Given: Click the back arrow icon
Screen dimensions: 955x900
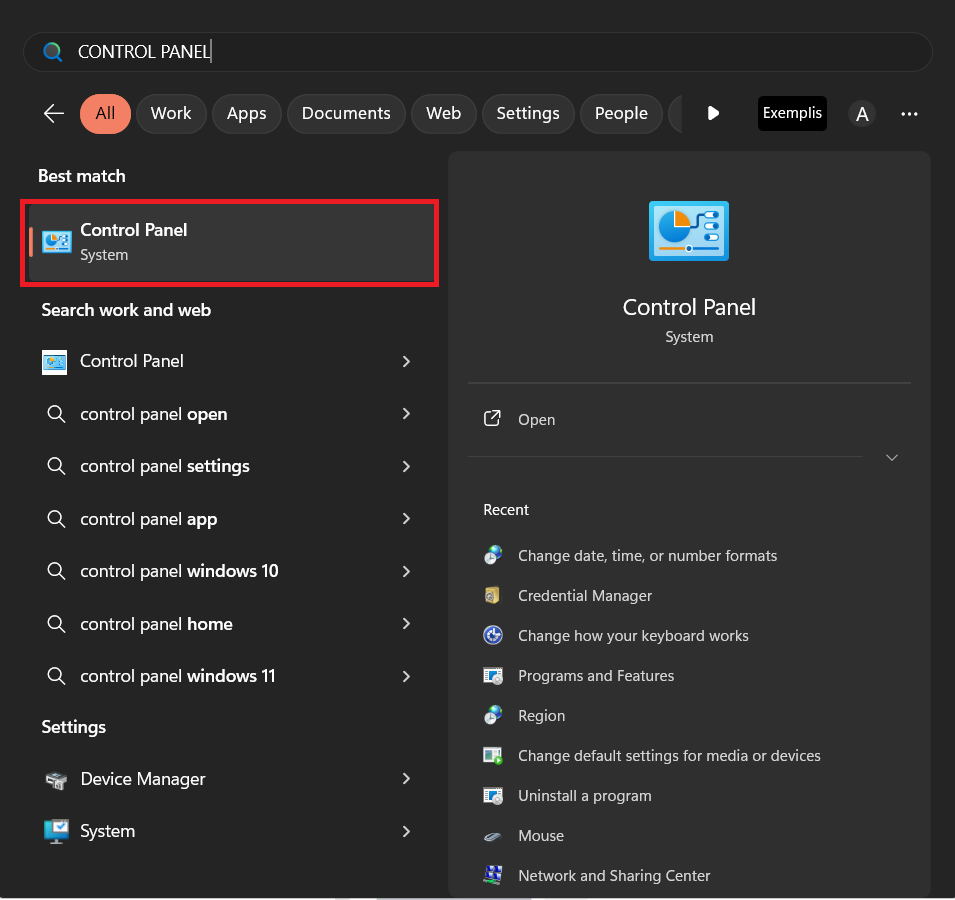Looking at the screenshot, I should click(54, 113).
